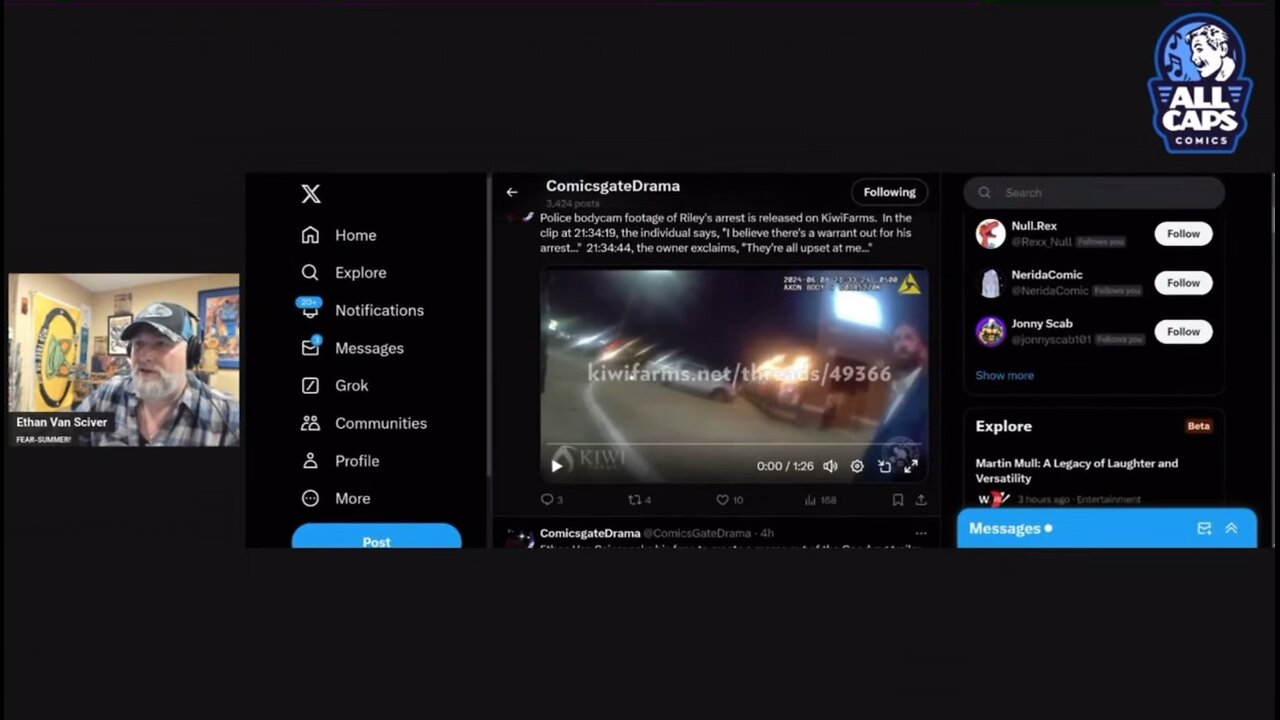This screenshot has width=1280, height=720.
Task: Click the blue Post button
Action: click(376, 538)
